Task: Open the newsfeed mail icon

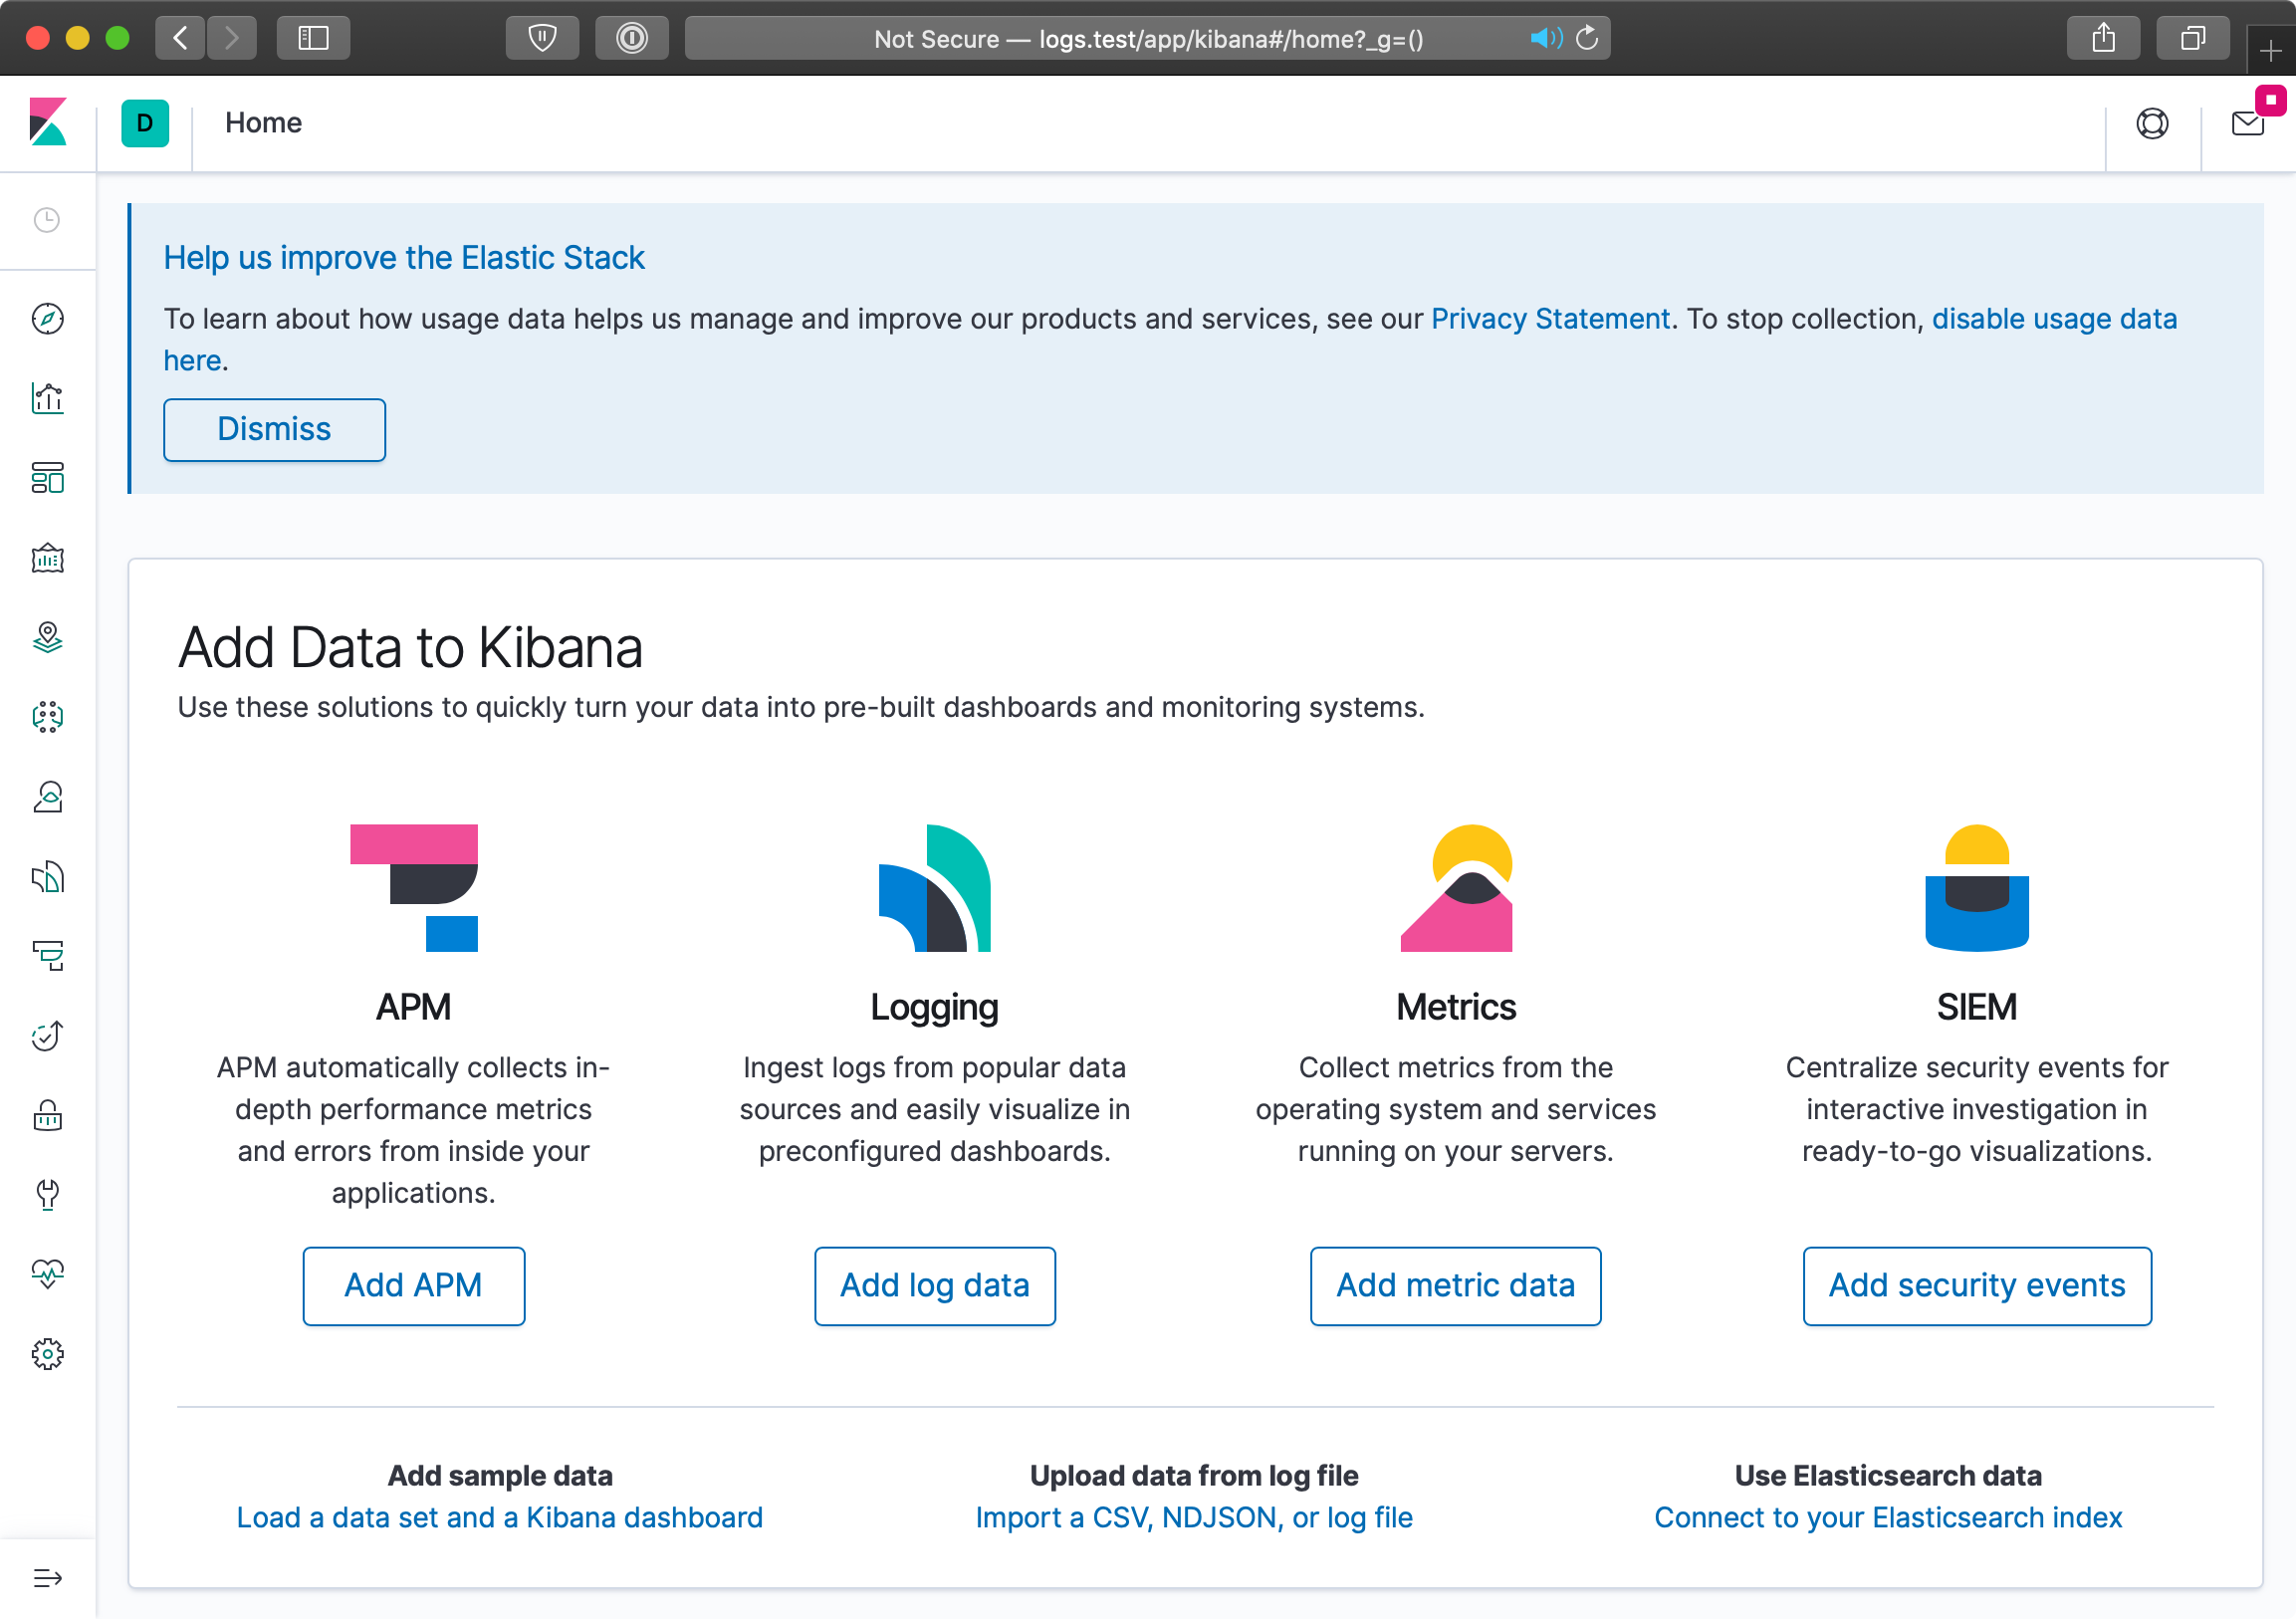Action: 2247,123
